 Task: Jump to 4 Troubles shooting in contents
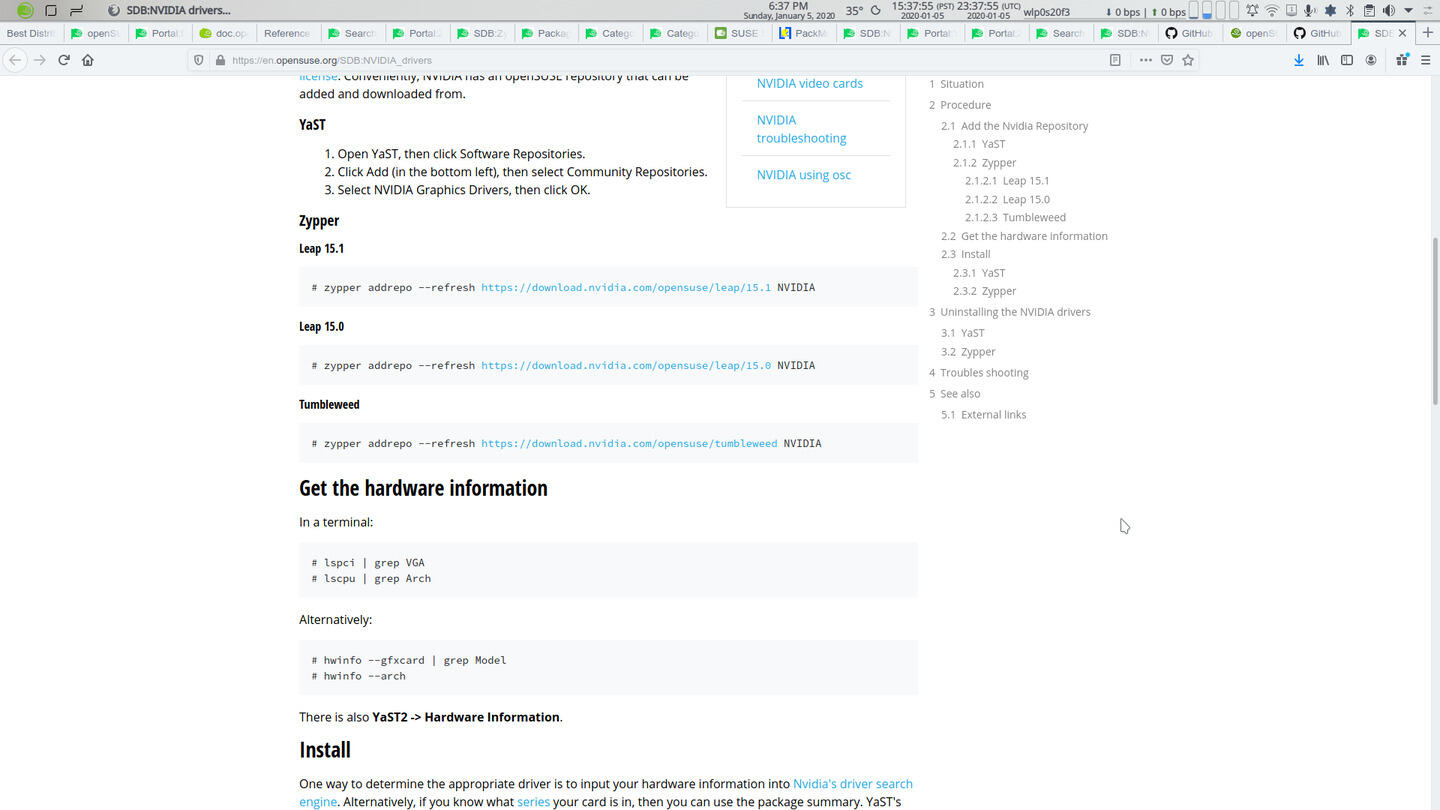tap(978, 373)
